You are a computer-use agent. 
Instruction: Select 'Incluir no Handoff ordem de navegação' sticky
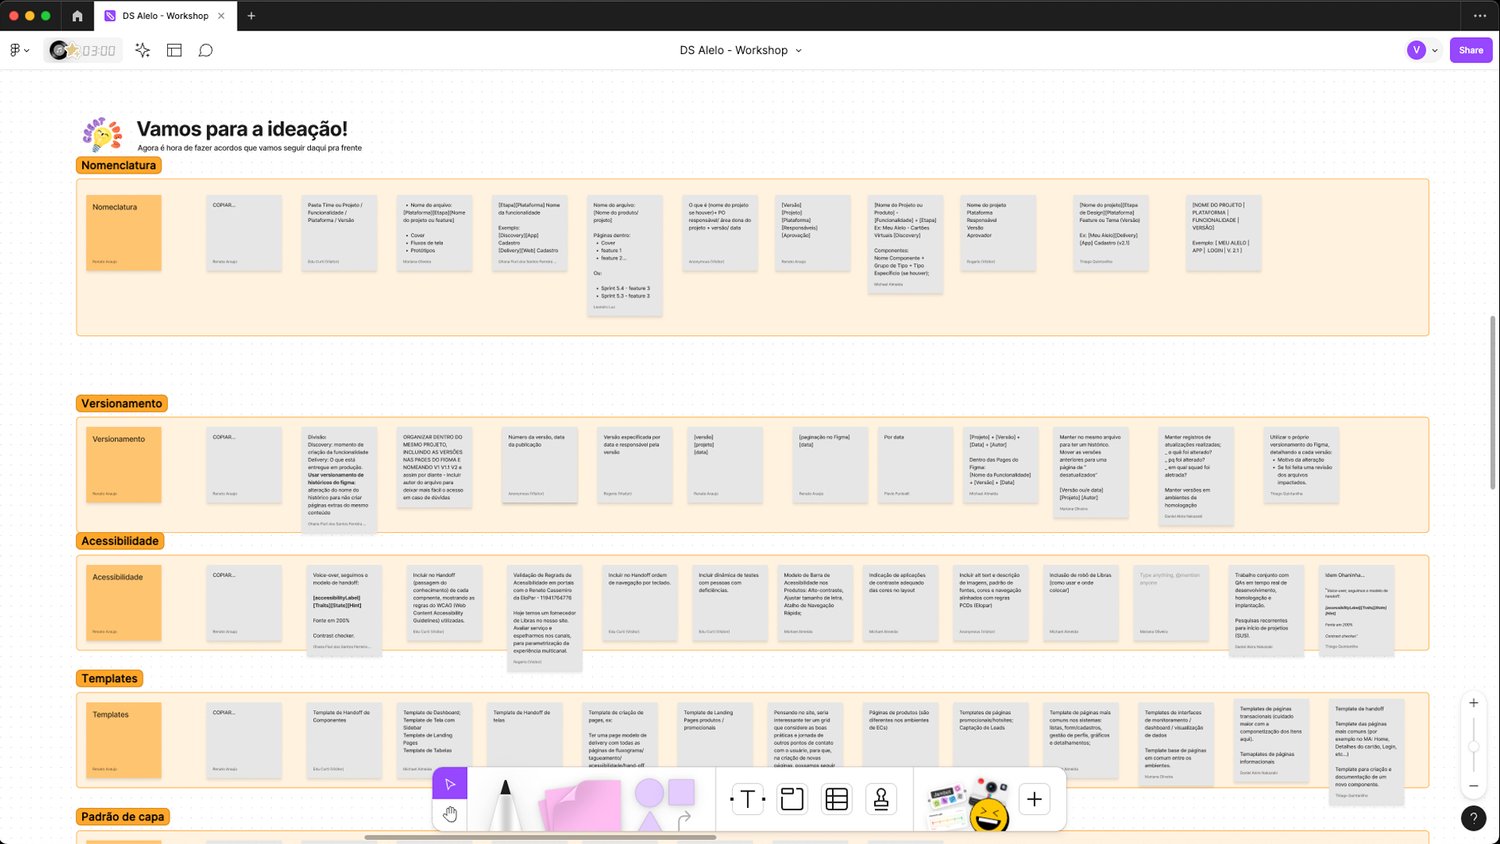coord(640,603)
